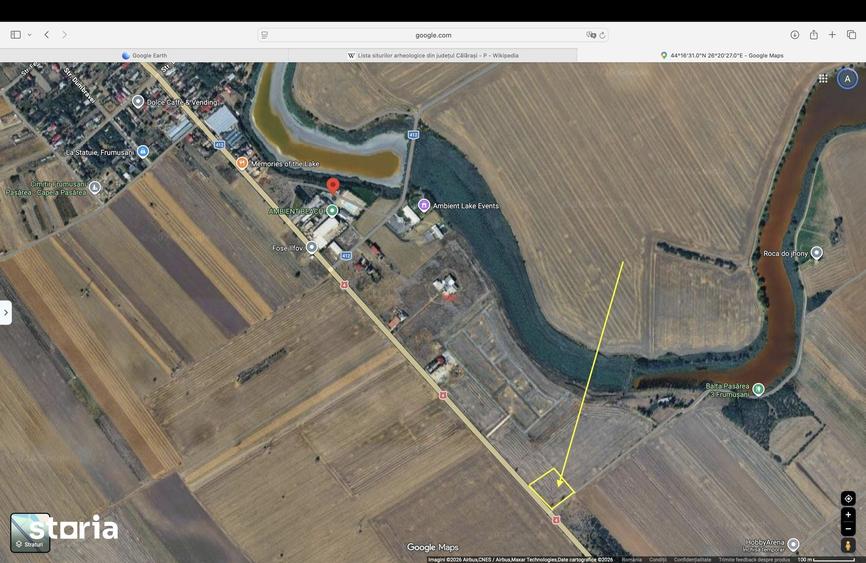Open the sidebar options dropdown chevron
Screen dimensions: 866x563
tap(29, 35)
